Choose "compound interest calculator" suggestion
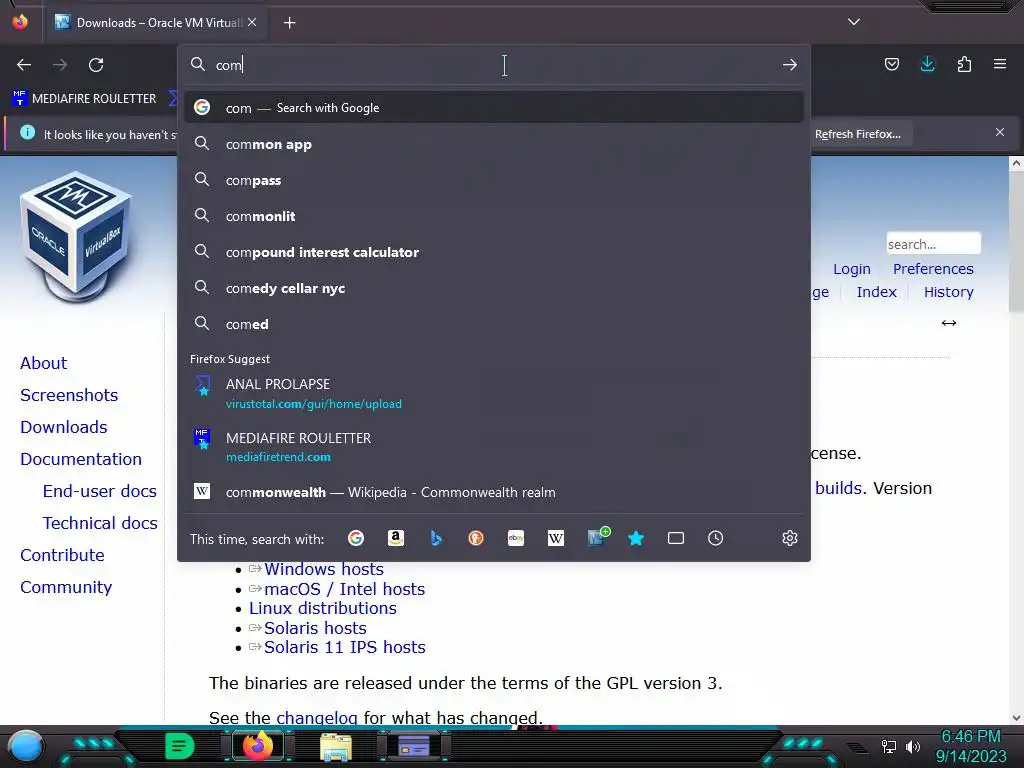The width and height of the screenshot is (1024, 768). pyautogui.click(x=494, y=252)
